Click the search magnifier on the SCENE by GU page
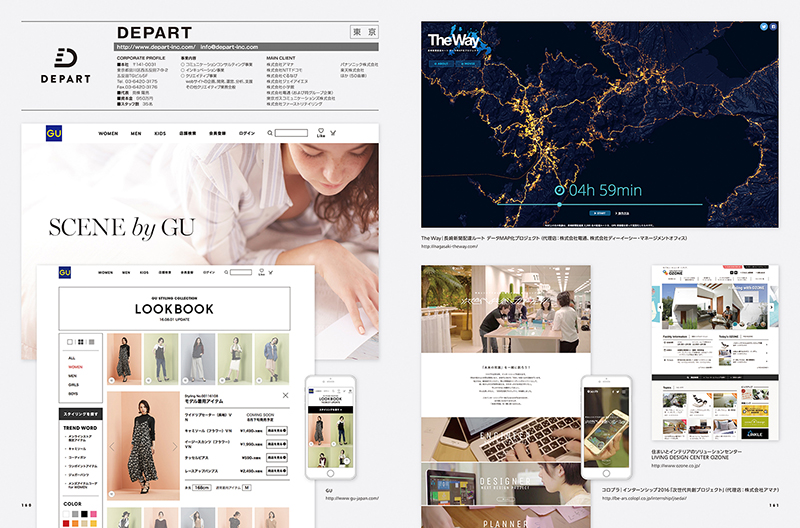Image resolution: width=800 pixels, height=528 pixels. (x=270, y=133)
